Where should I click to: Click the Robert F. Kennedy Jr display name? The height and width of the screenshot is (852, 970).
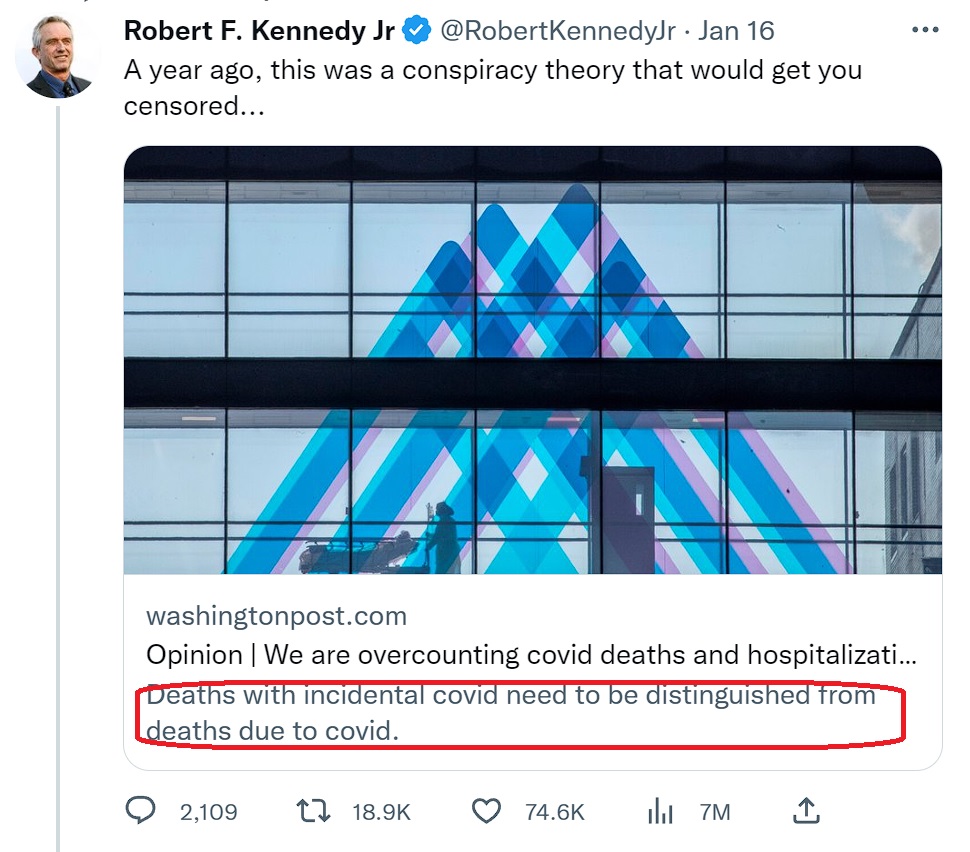pyautogui.click(x=258, y=31)
